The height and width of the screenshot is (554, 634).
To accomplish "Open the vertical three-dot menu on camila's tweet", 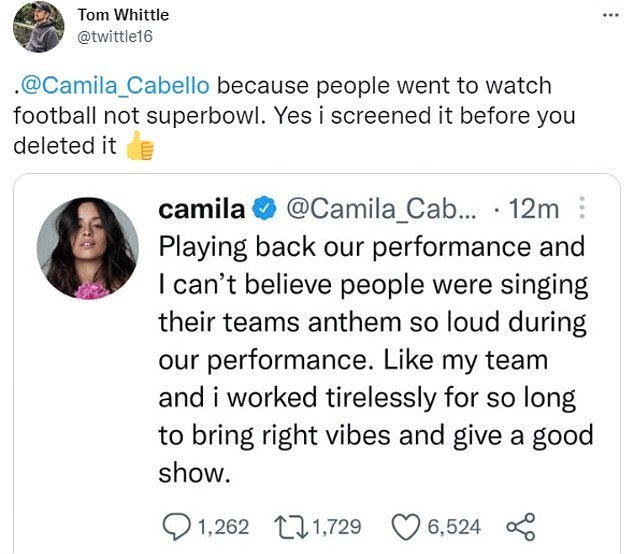I will tap(585, 209).
